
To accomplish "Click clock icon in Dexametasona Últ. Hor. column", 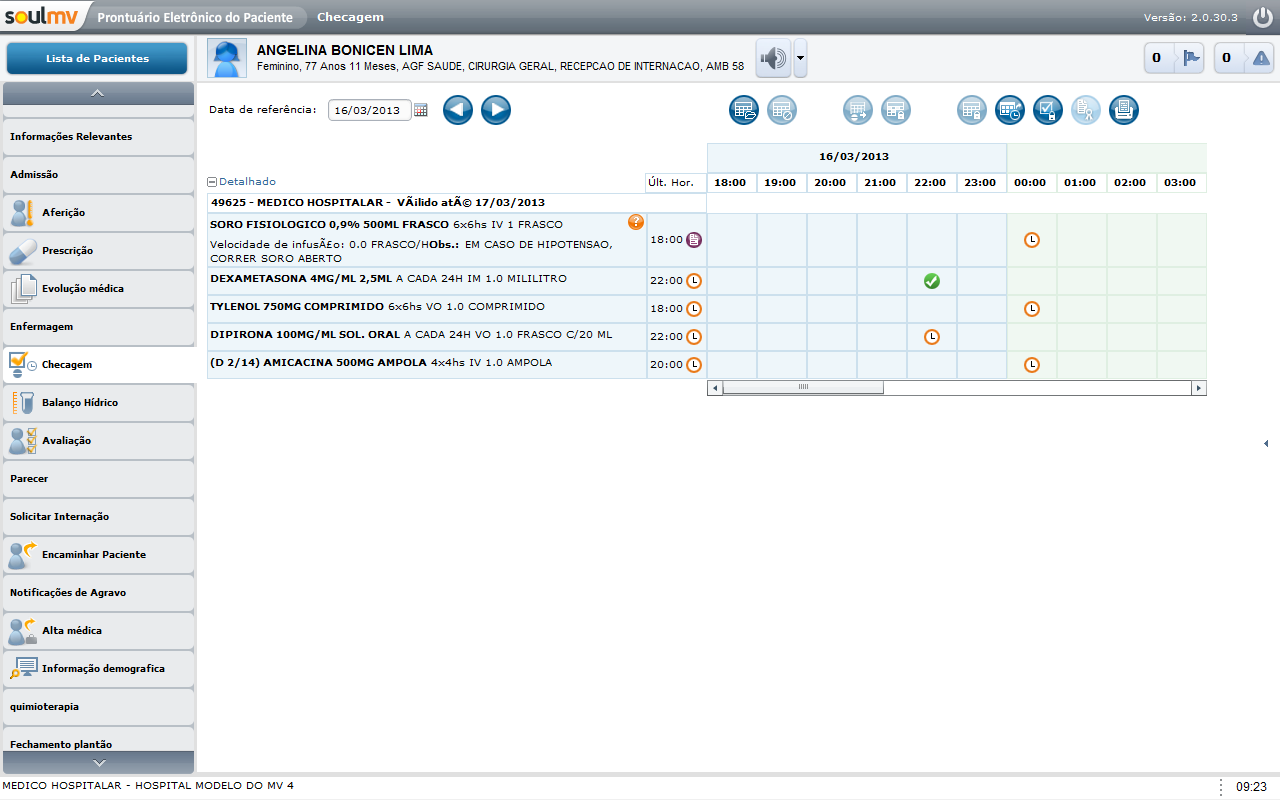I will (x=694, y=281).
